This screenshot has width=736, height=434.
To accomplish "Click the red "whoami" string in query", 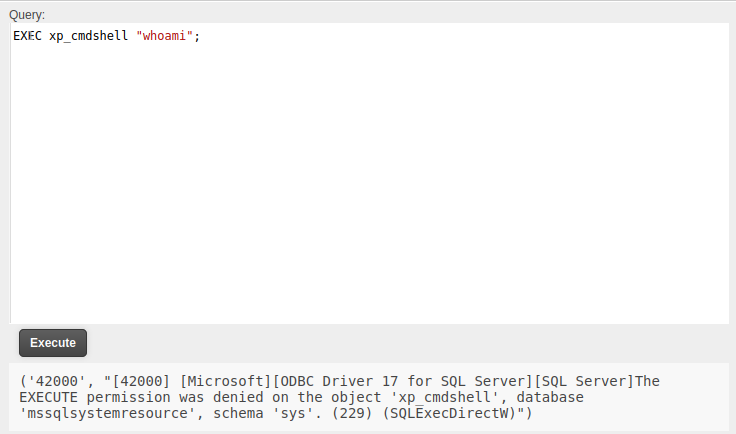I will click(164, 36).
